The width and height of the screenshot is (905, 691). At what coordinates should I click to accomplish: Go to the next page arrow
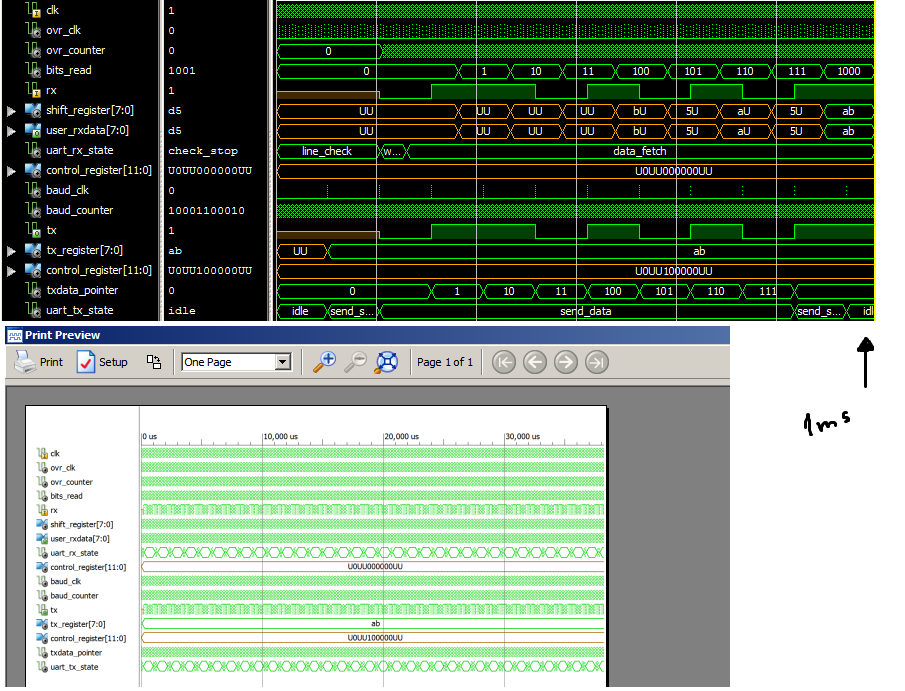[566, 362]
